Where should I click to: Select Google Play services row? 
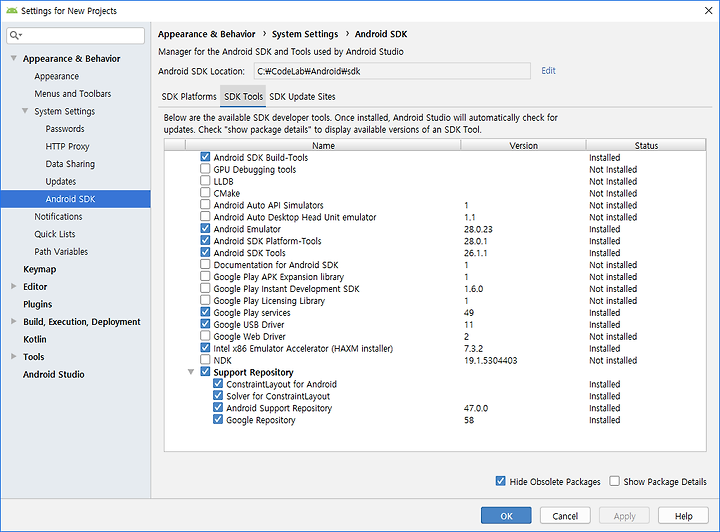[x=435, y=313]
